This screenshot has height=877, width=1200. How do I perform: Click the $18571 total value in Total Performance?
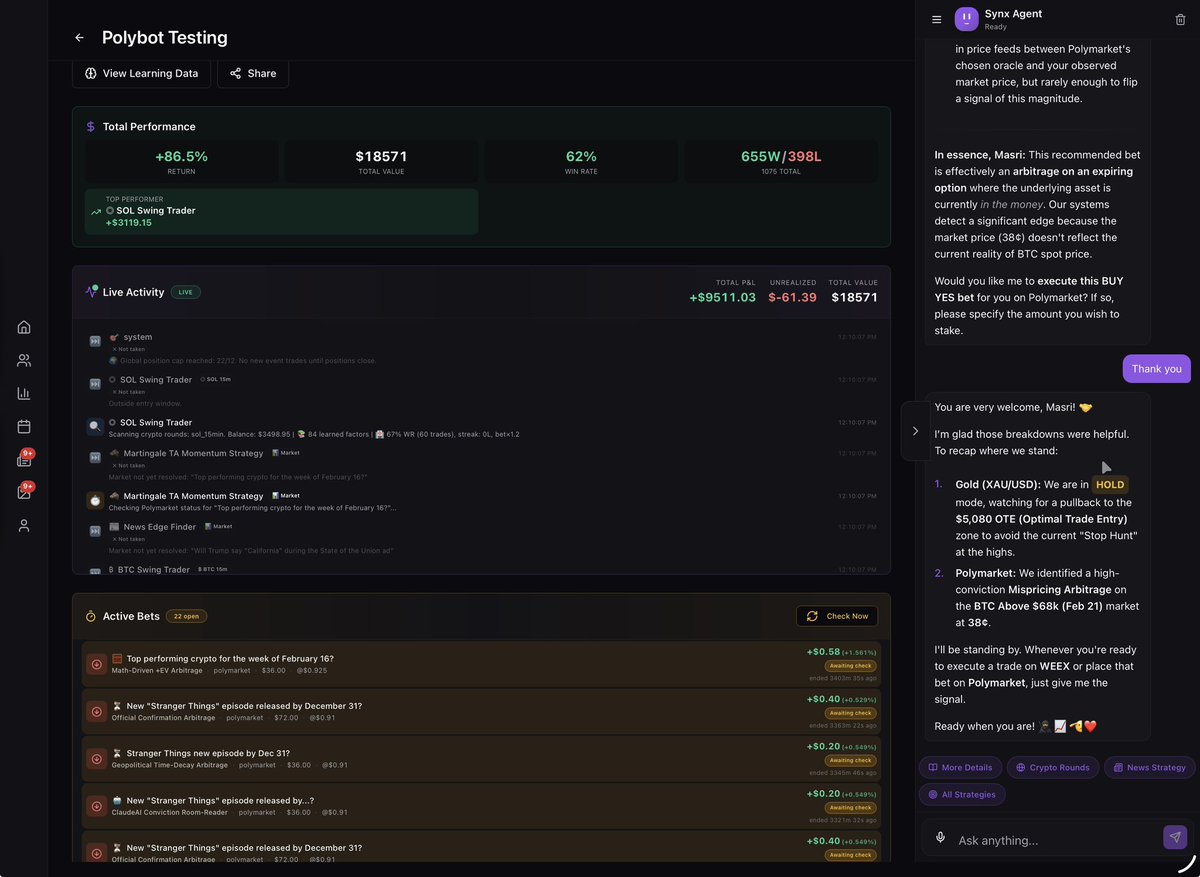381,156
